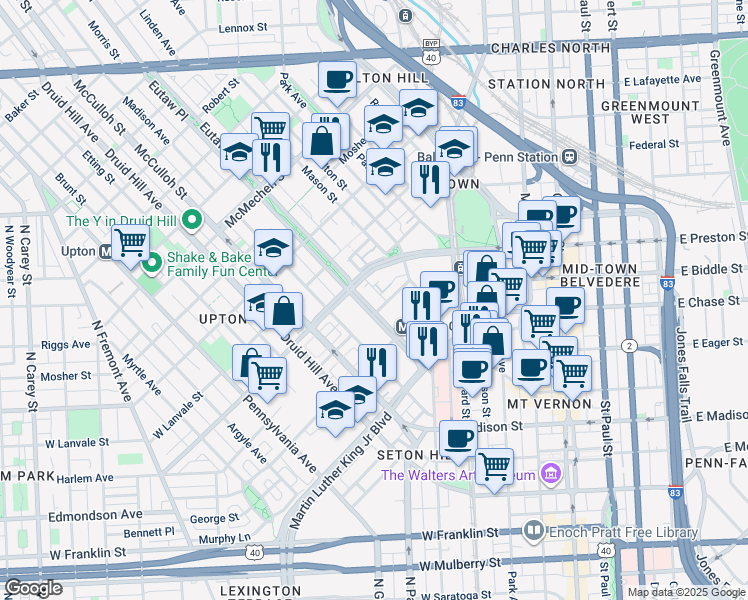The width and height of the screenshot is (748, 600).
Task: Click the restaurant marker near Druid Hill Ave south
Action: tap(377, 362)
